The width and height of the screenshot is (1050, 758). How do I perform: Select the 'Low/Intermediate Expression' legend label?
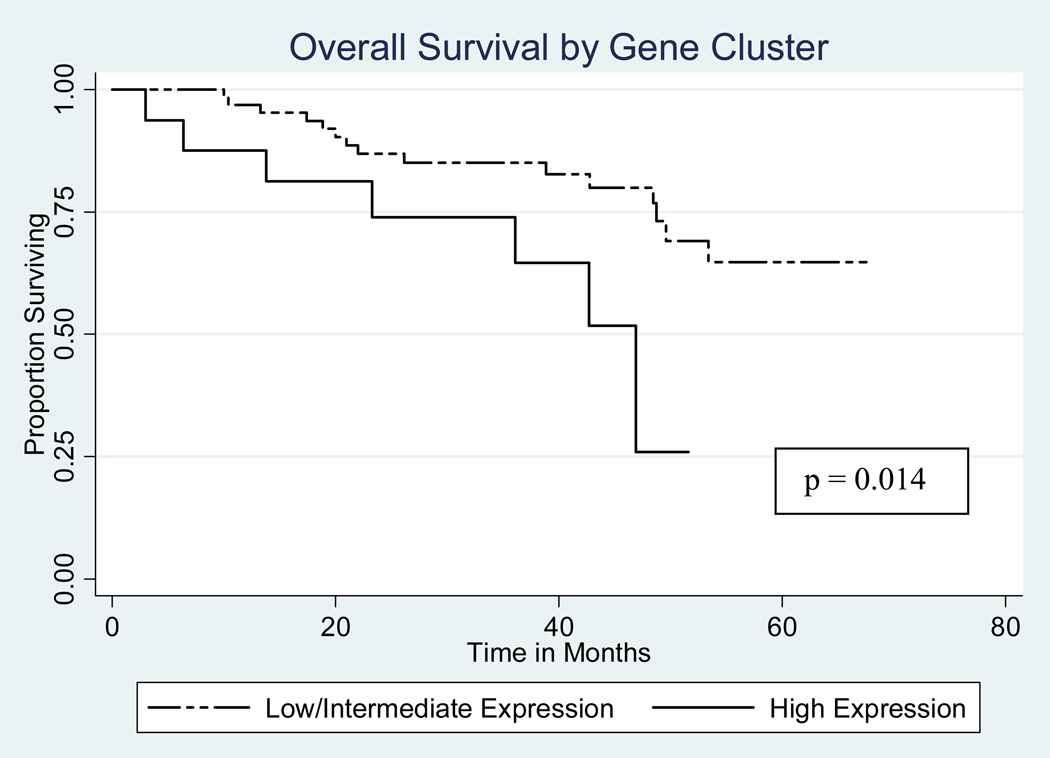439,709
